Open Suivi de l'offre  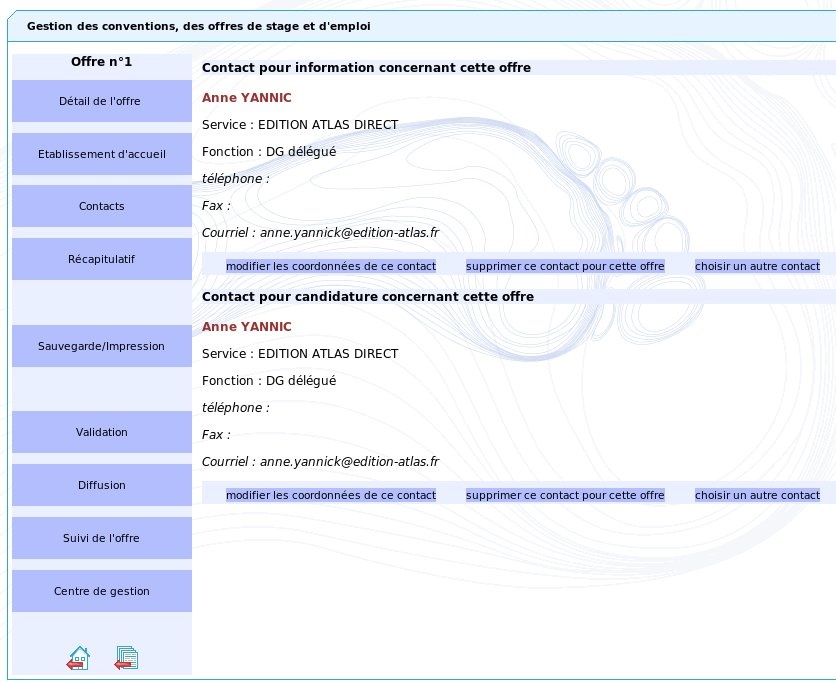point(101,538)
